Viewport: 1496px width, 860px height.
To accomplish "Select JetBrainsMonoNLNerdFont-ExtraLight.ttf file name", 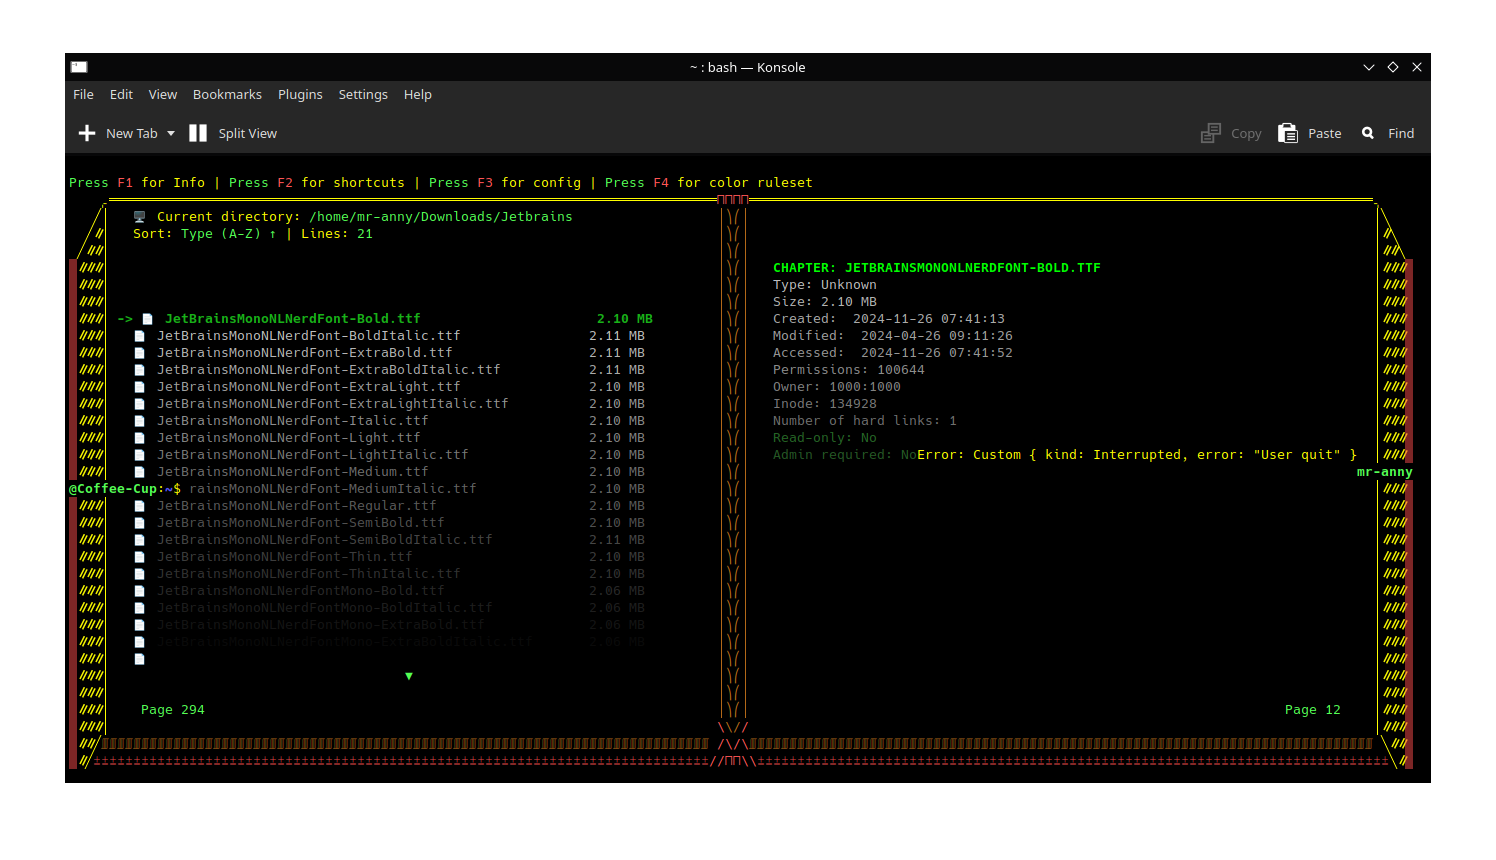I will tap(309, 387).
